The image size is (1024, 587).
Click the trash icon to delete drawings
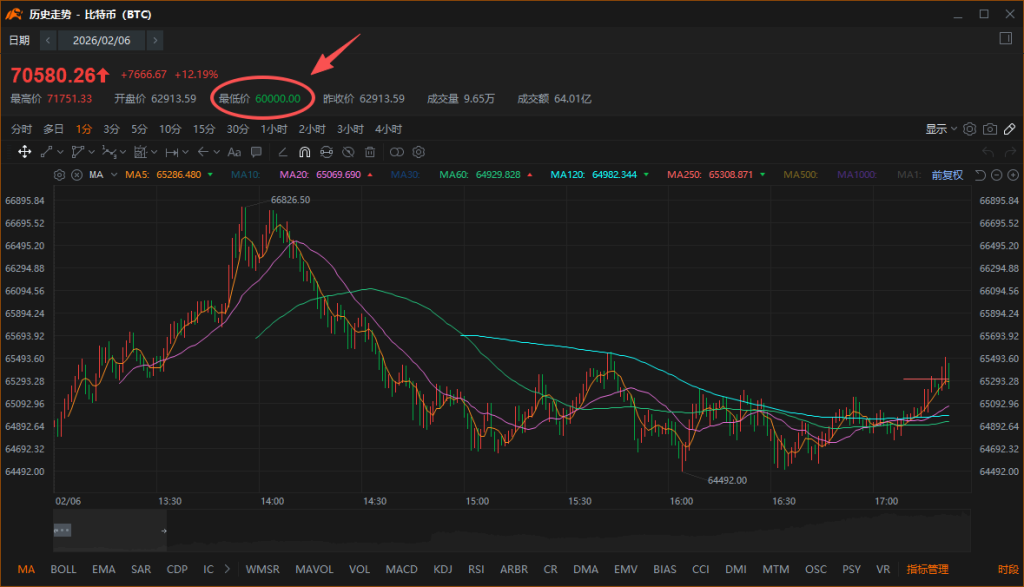pos(370,152)
